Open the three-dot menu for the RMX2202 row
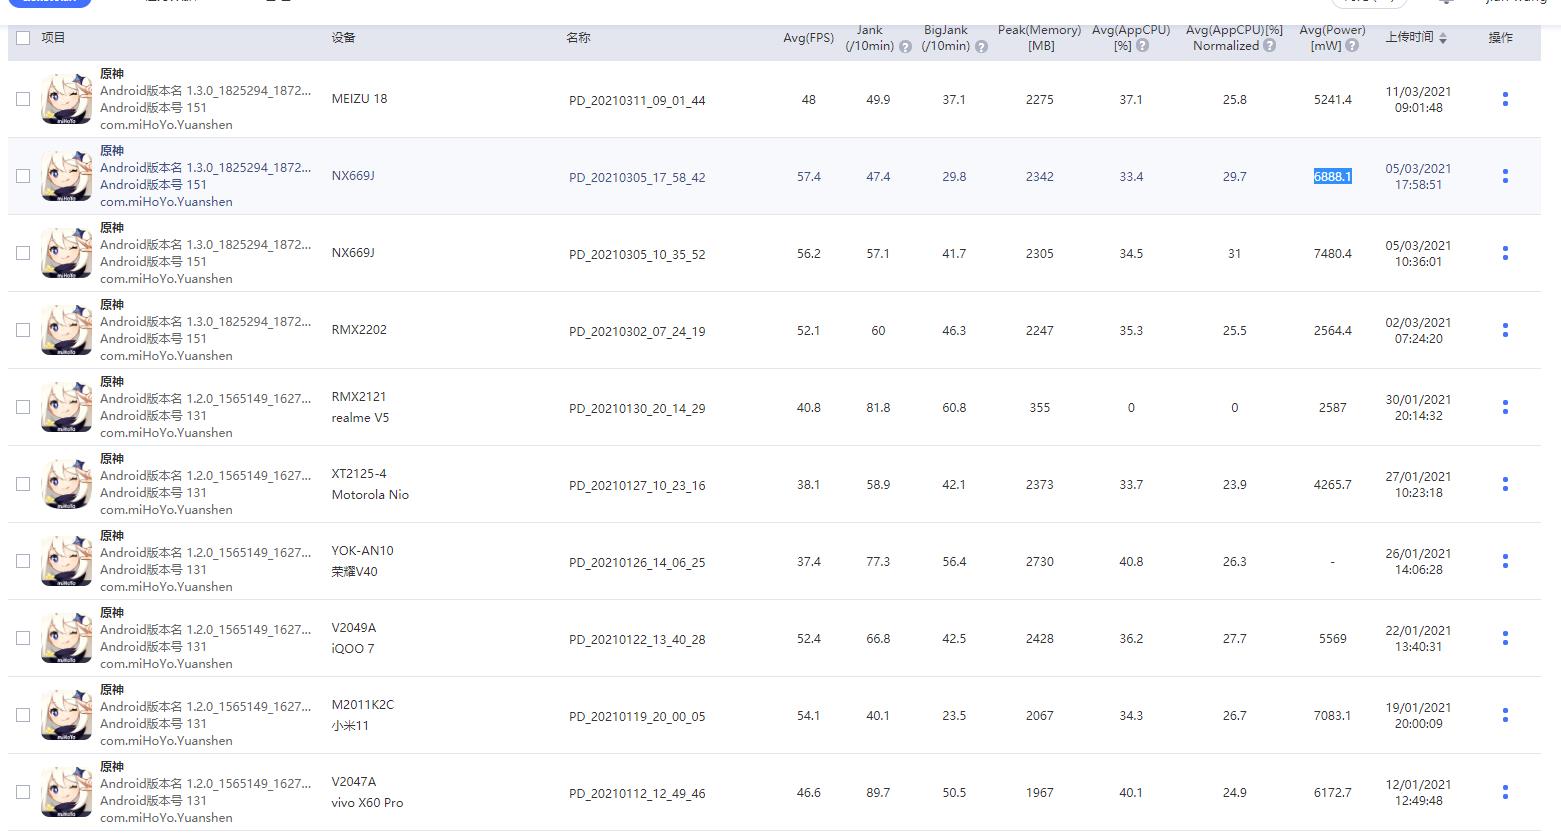The height and width of the screenshot is (836, 1561). (1505, 330)
